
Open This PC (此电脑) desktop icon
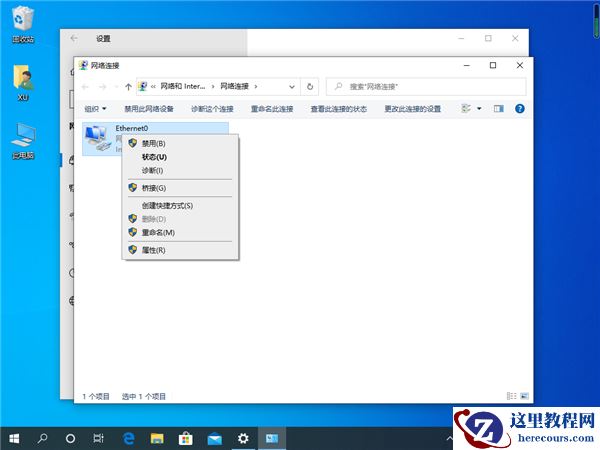[x=23, y=141]
